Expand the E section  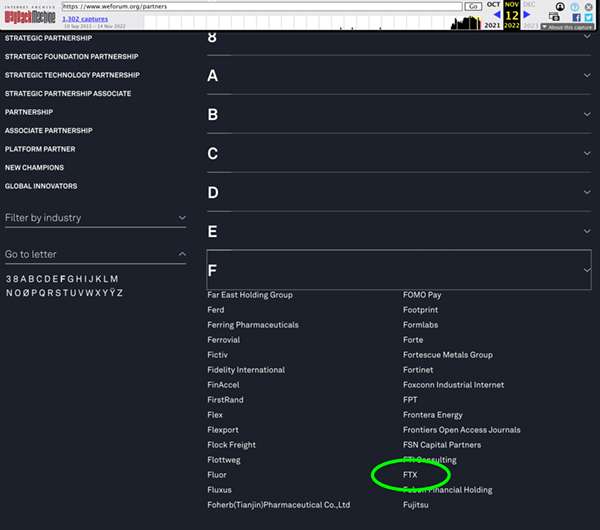point(399,231)
